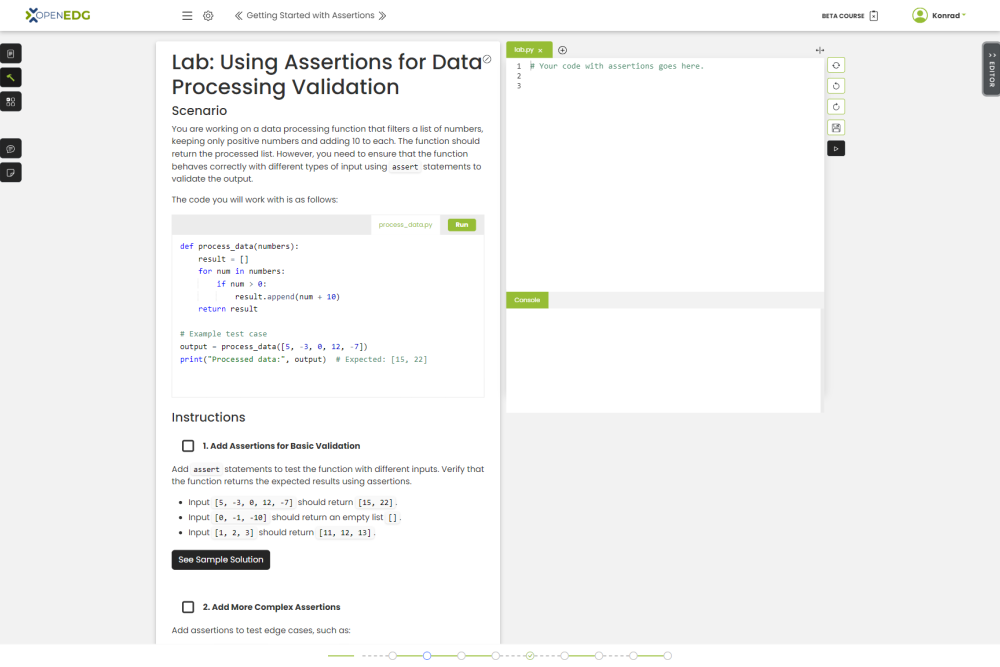Click the green Run button for process_data.py
Image resolution: width=1000 pixels, height=667 pixels.
pyautogui.click(x=461, y=225)
